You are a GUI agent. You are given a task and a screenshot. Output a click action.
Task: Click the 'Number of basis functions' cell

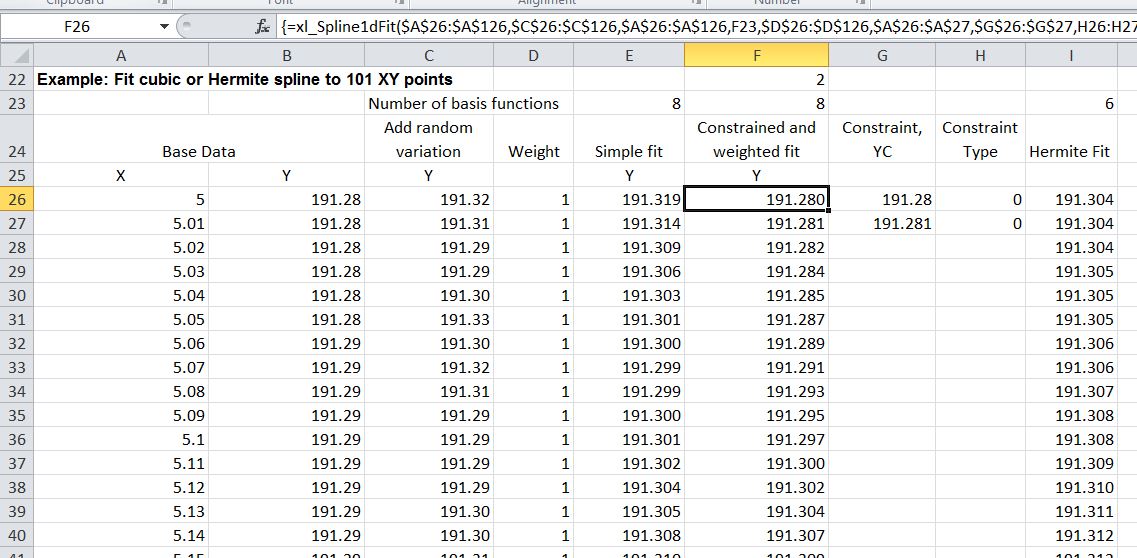[x=463, y=103]
